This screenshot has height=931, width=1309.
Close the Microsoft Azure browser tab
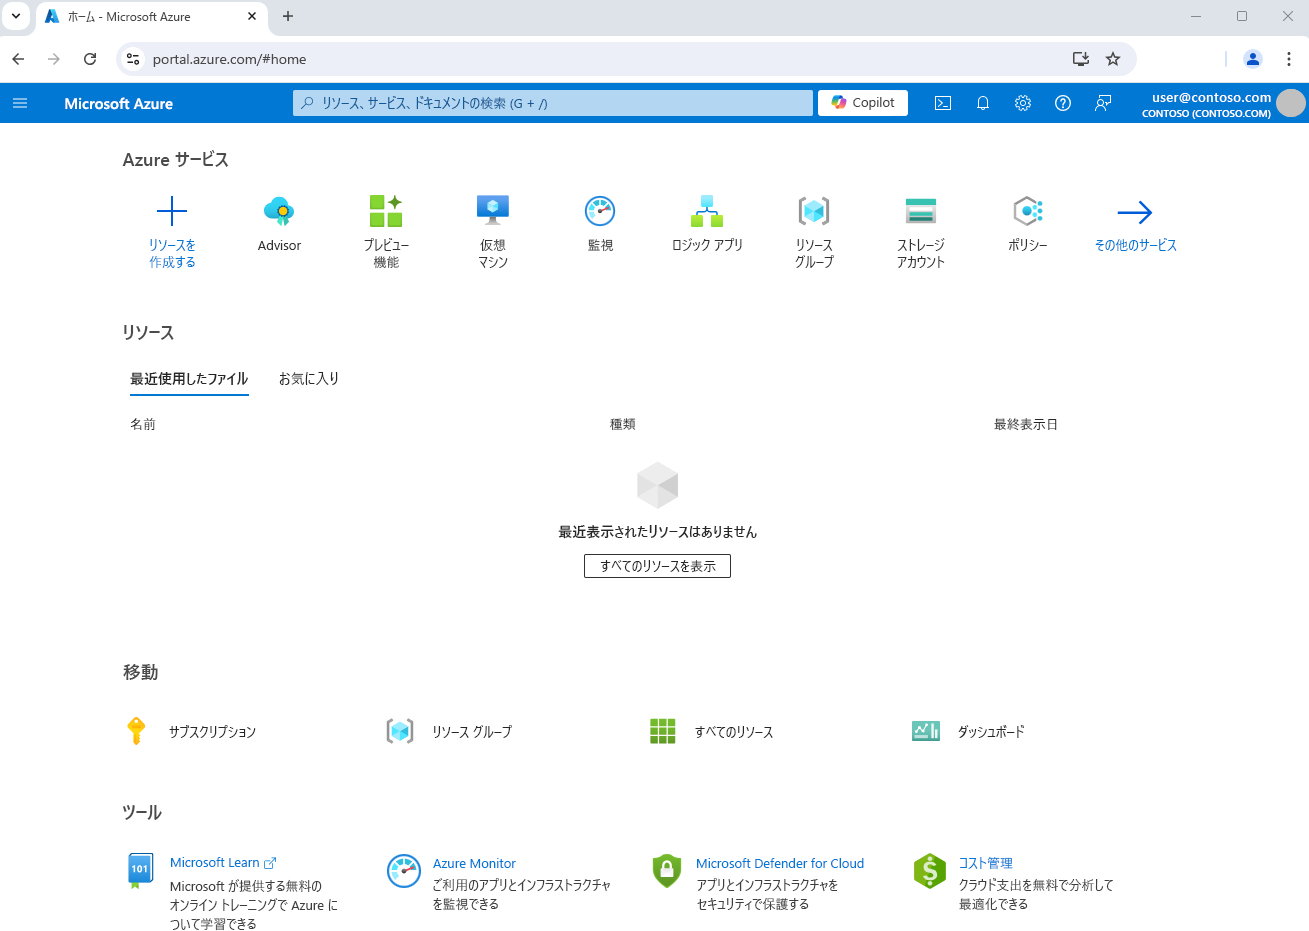tap(252, 16)
